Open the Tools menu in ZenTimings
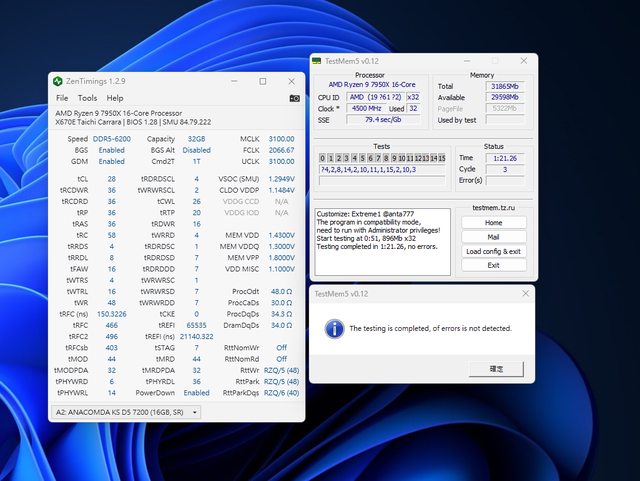The height and width of the screenshot is (481, 640). click(x=88, y=98)
